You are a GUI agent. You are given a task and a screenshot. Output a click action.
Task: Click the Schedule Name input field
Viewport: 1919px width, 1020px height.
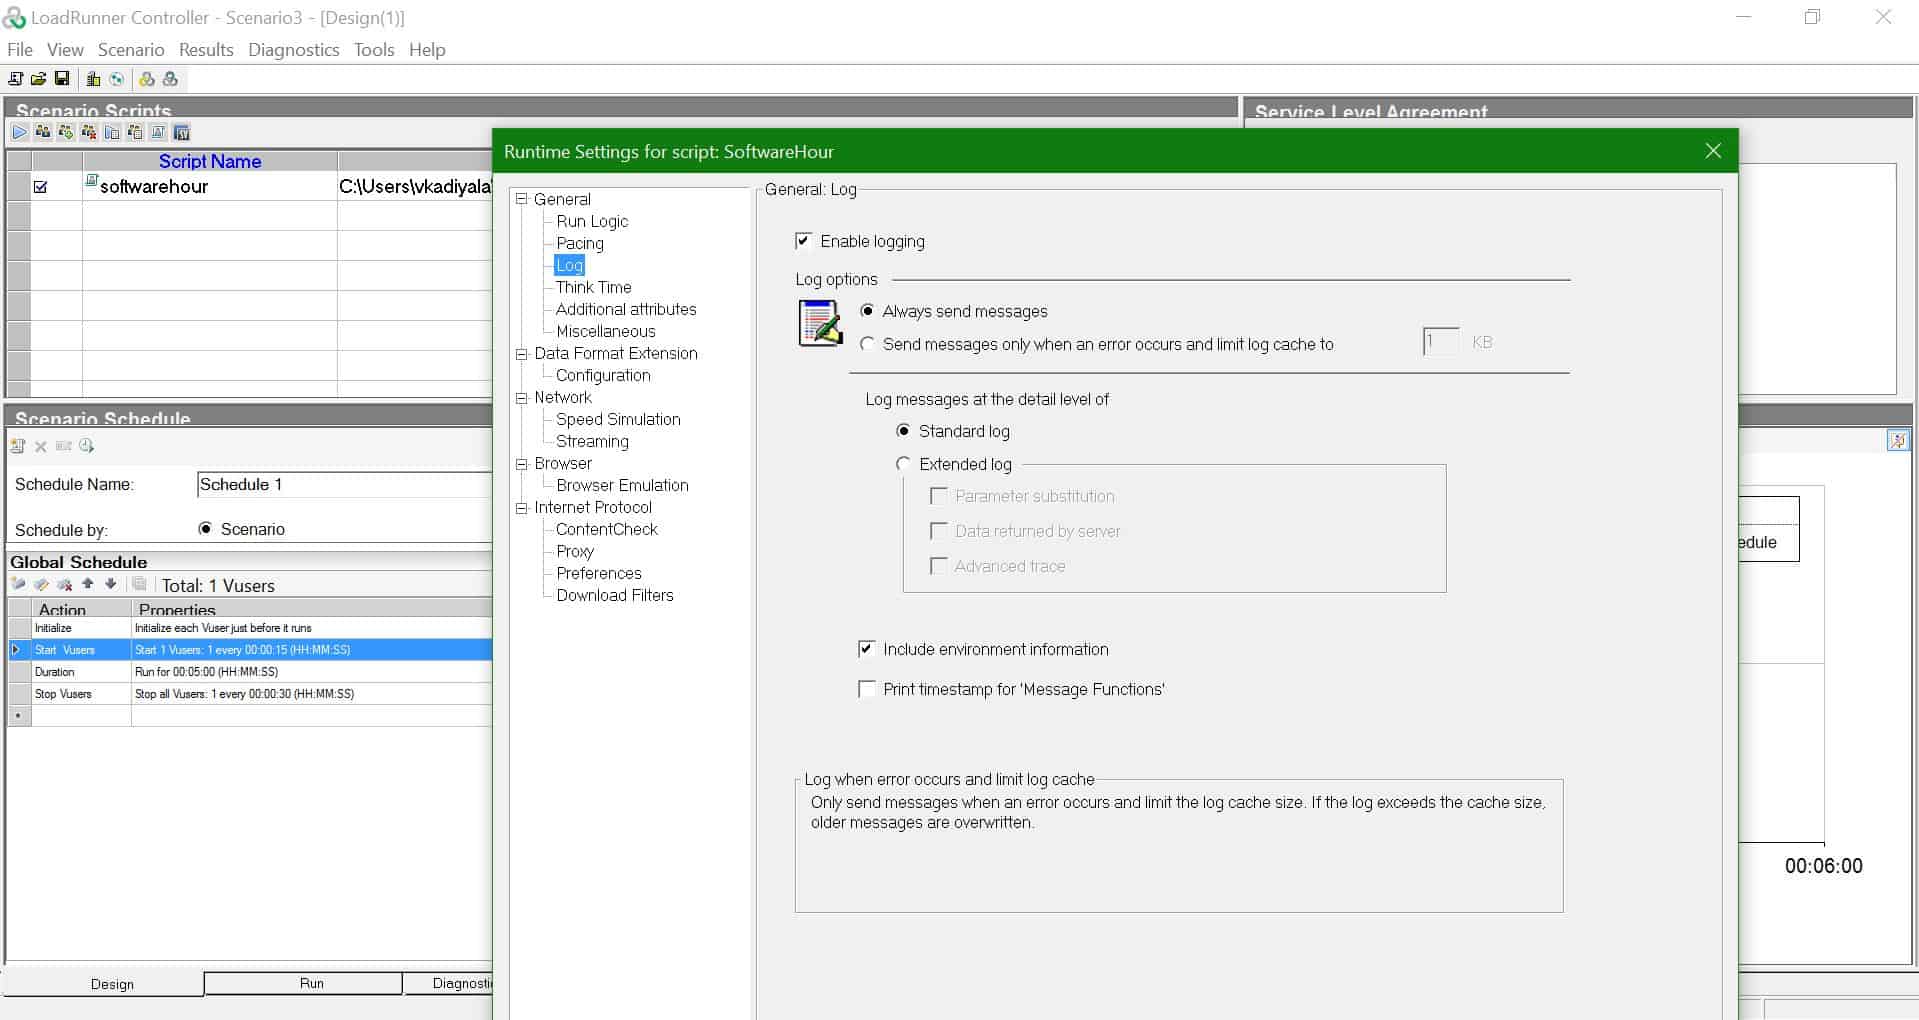click(x=345, y=484)
